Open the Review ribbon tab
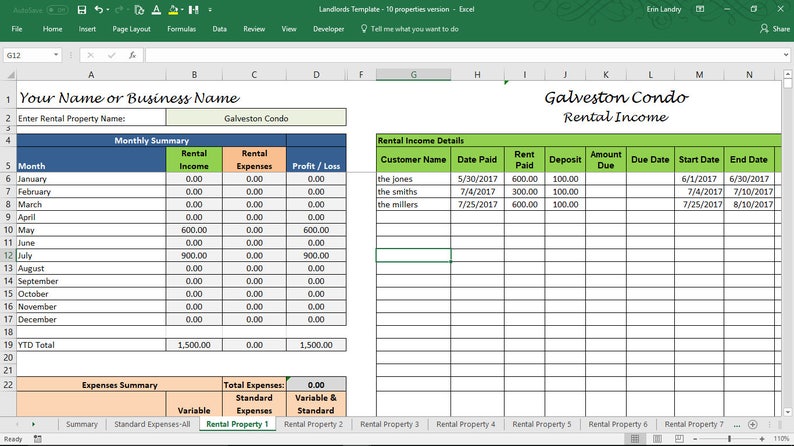The image size is (794, 446). click(x=254, y=29)
